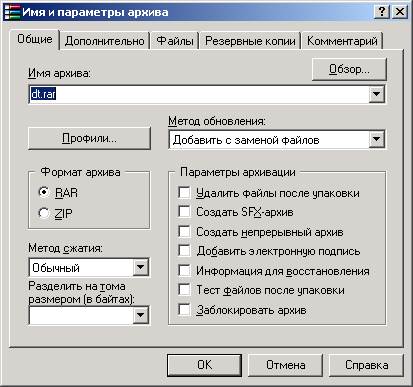
Task: Toggle Создать SFX-архив checkbox
Action: coord(184,212)
